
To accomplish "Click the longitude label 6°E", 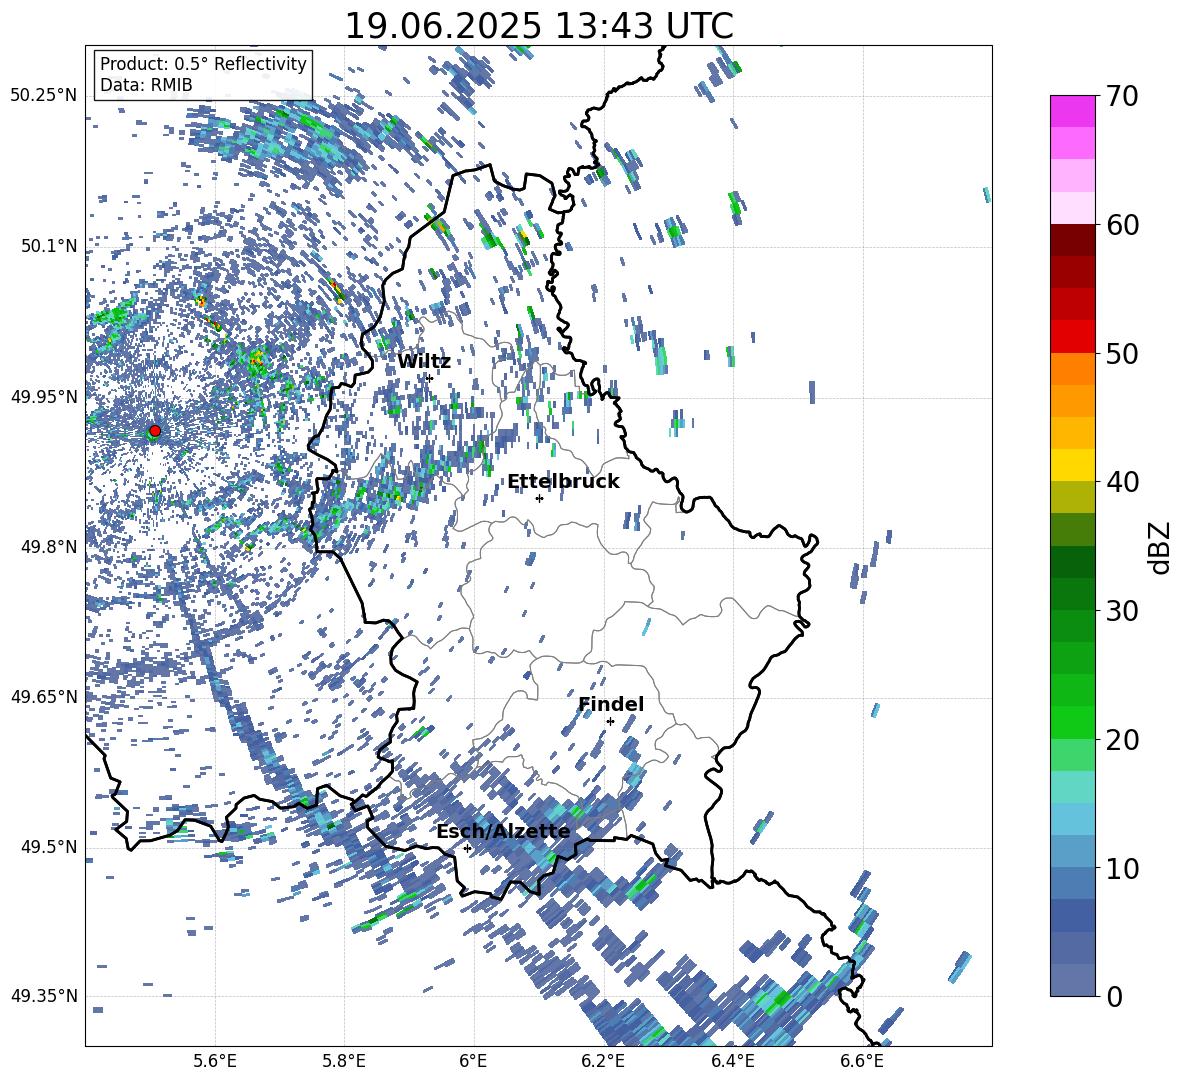I will 473,1061.
